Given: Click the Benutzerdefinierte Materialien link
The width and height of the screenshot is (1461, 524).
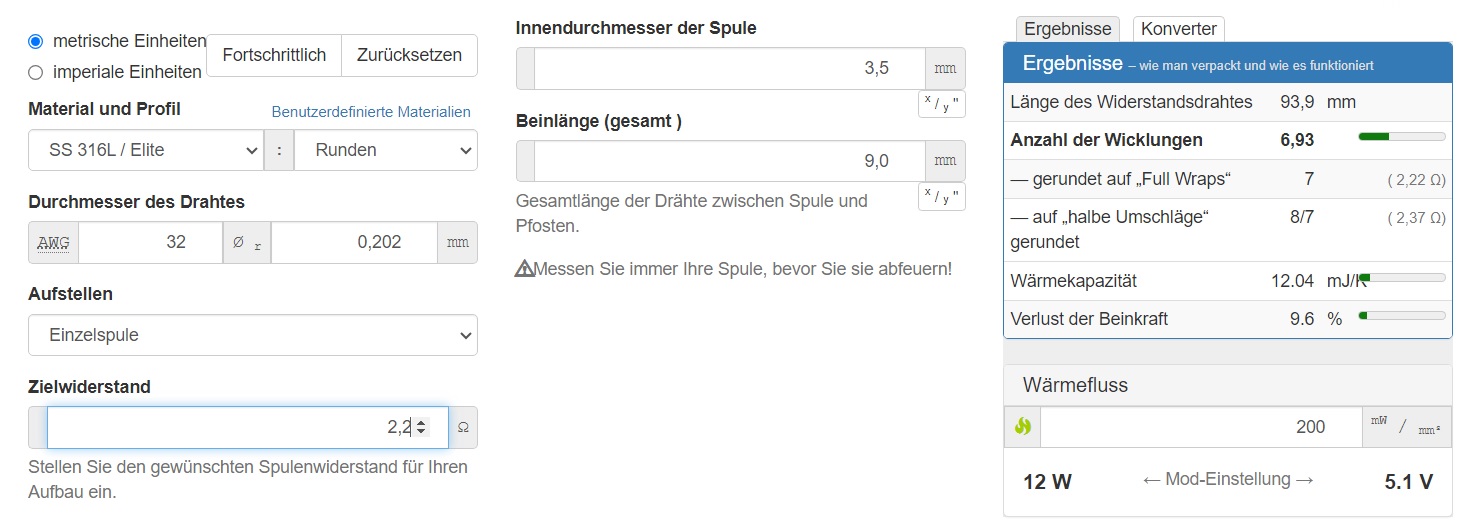Looking at the screenshot, I should pyautogui.click(x=371, y=112).
